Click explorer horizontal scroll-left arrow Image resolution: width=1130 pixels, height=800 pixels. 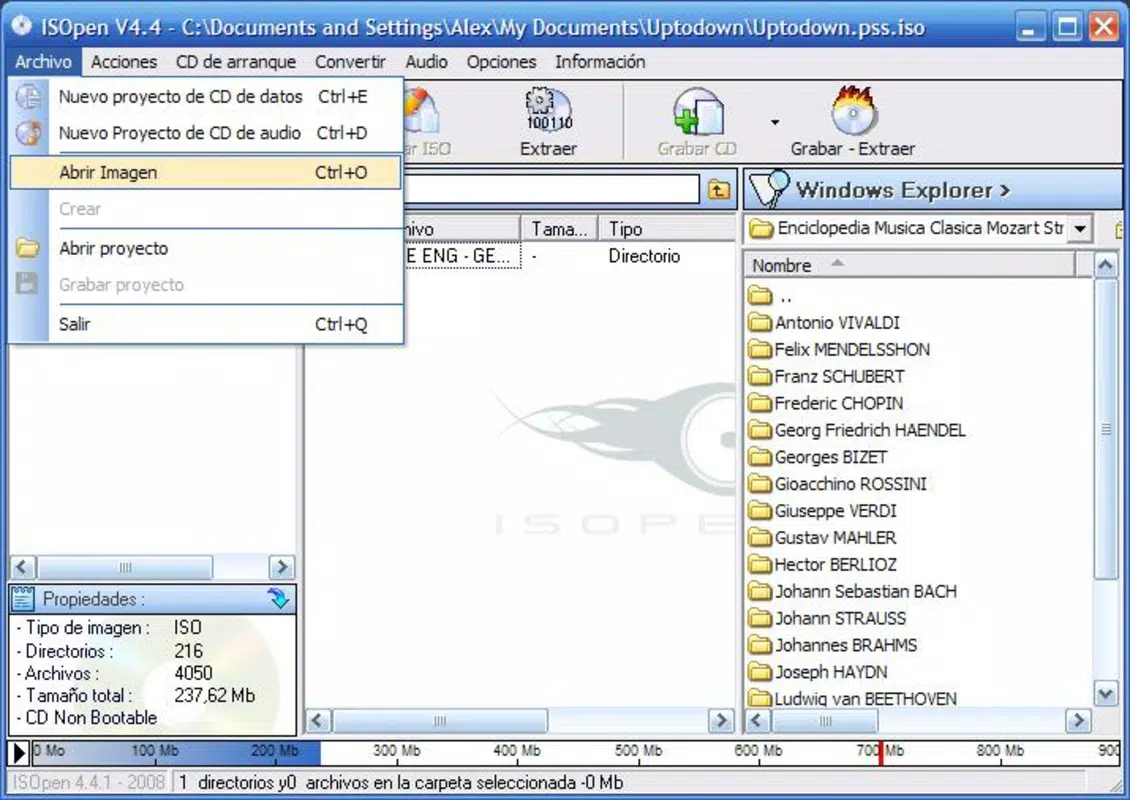(x=757, y=720)
